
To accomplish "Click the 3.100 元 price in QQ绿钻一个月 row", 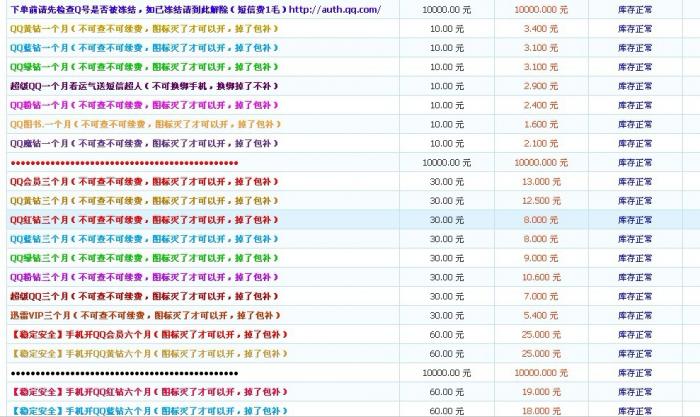I will click(x=541, y=67).
